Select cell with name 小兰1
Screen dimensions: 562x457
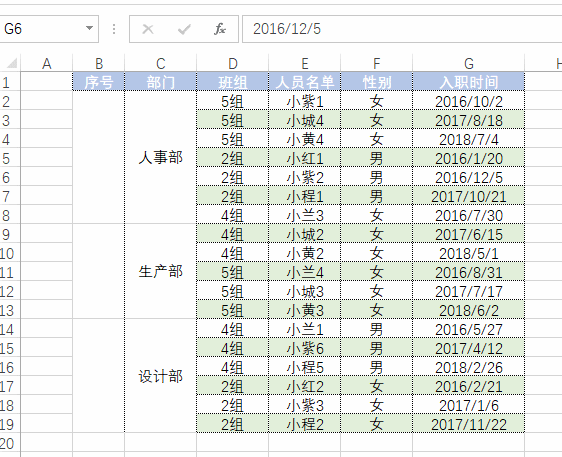click(x=305, y=329)
